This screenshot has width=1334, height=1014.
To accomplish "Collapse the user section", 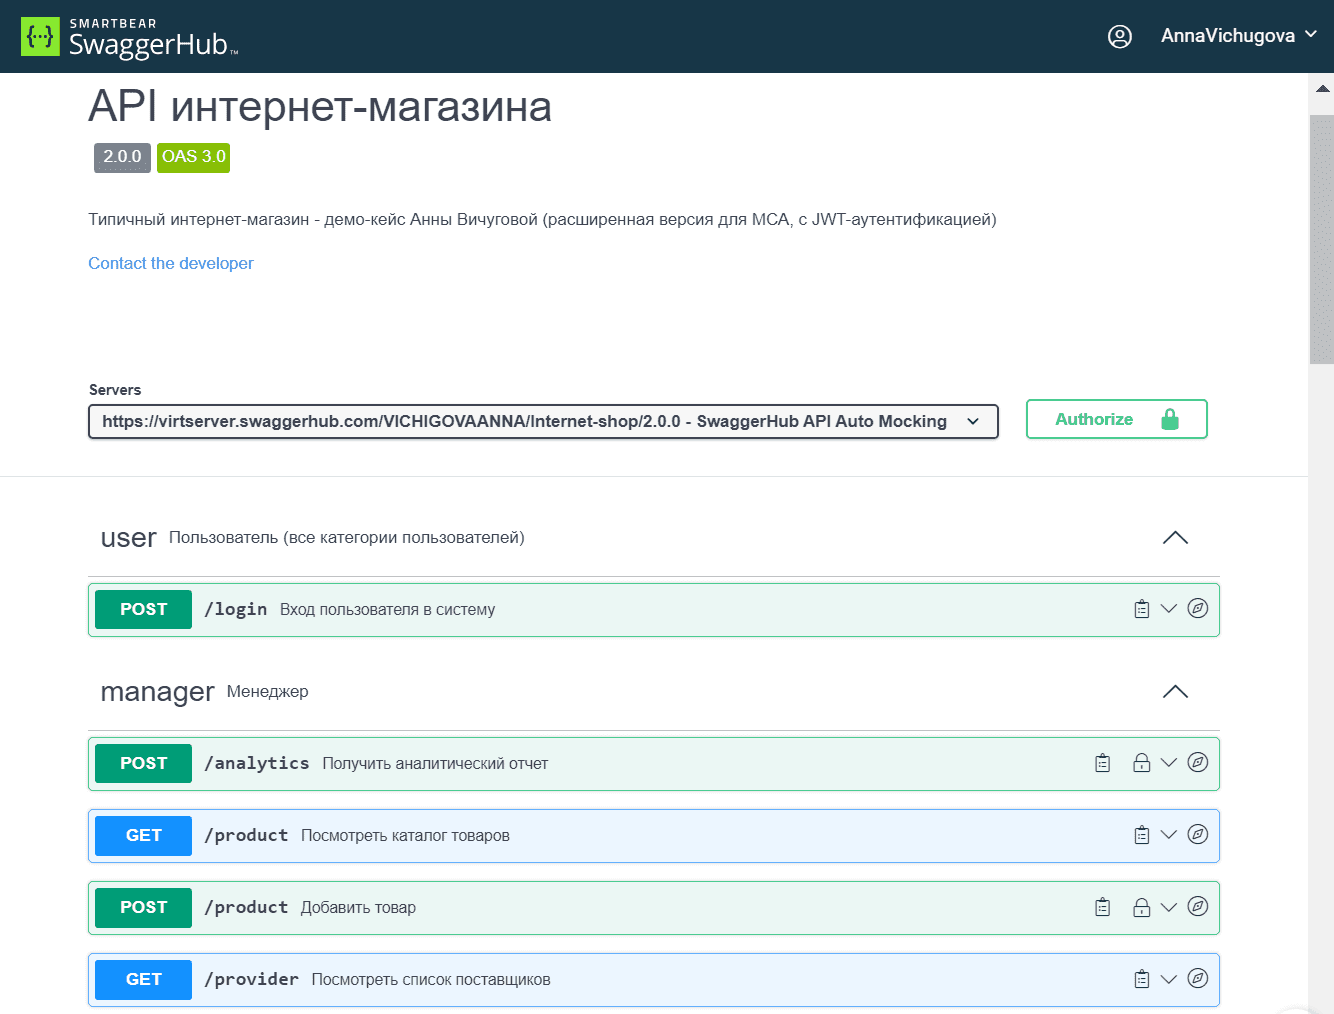I will point(1175,538).
